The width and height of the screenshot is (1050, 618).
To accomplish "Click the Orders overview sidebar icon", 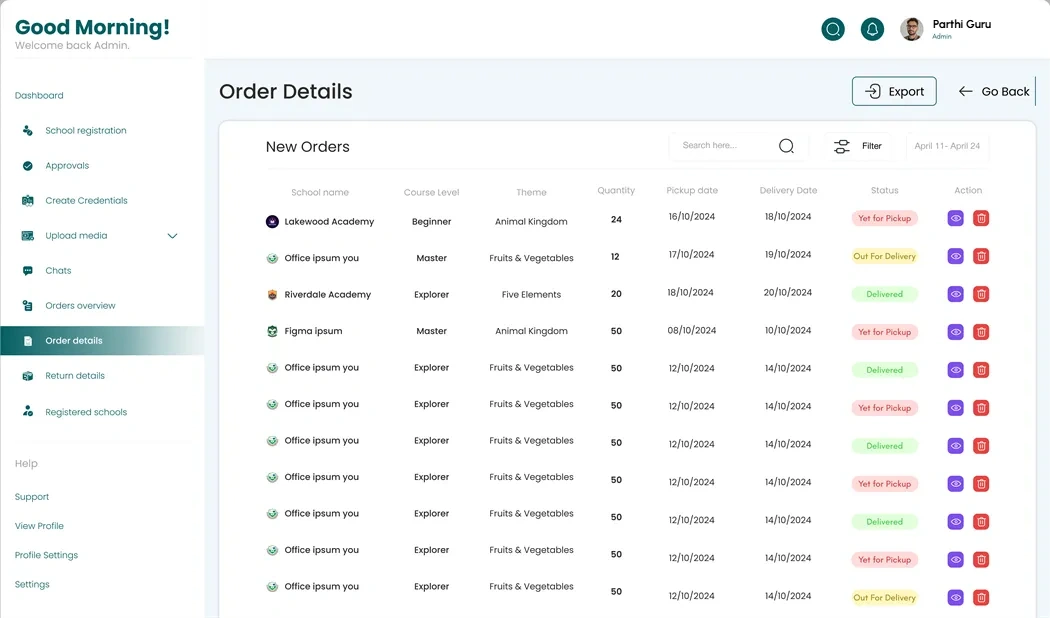I will 27,305.
